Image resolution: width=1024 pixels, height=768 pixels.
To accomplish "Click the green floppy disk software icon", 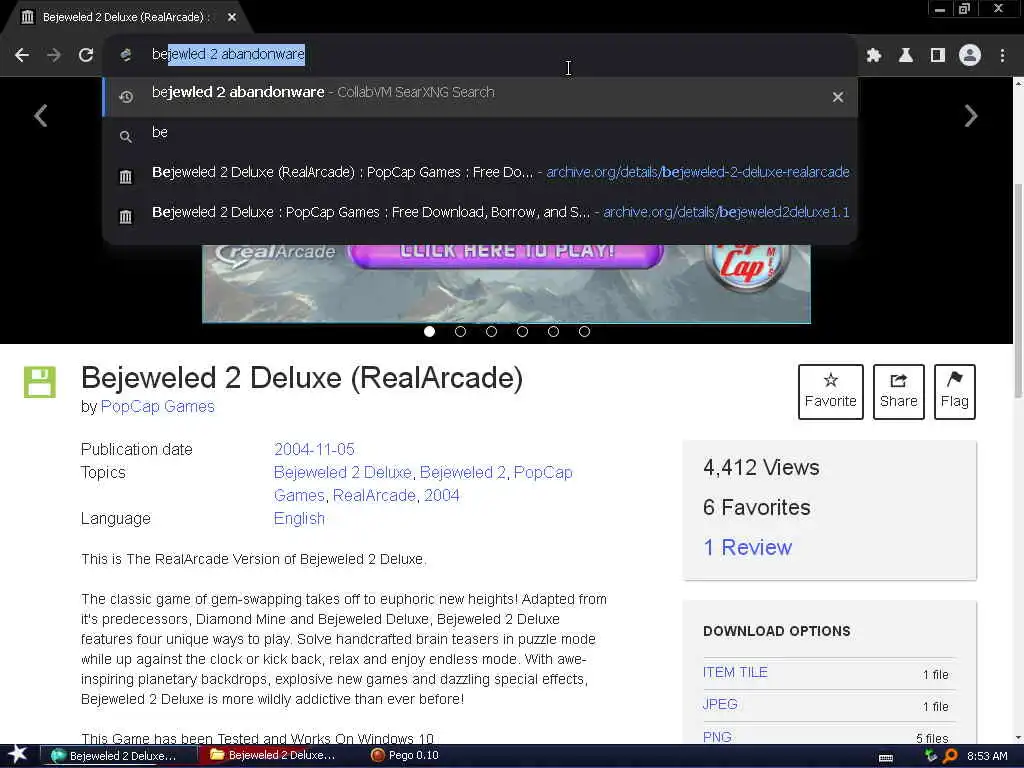I will [x=40, y=383].
